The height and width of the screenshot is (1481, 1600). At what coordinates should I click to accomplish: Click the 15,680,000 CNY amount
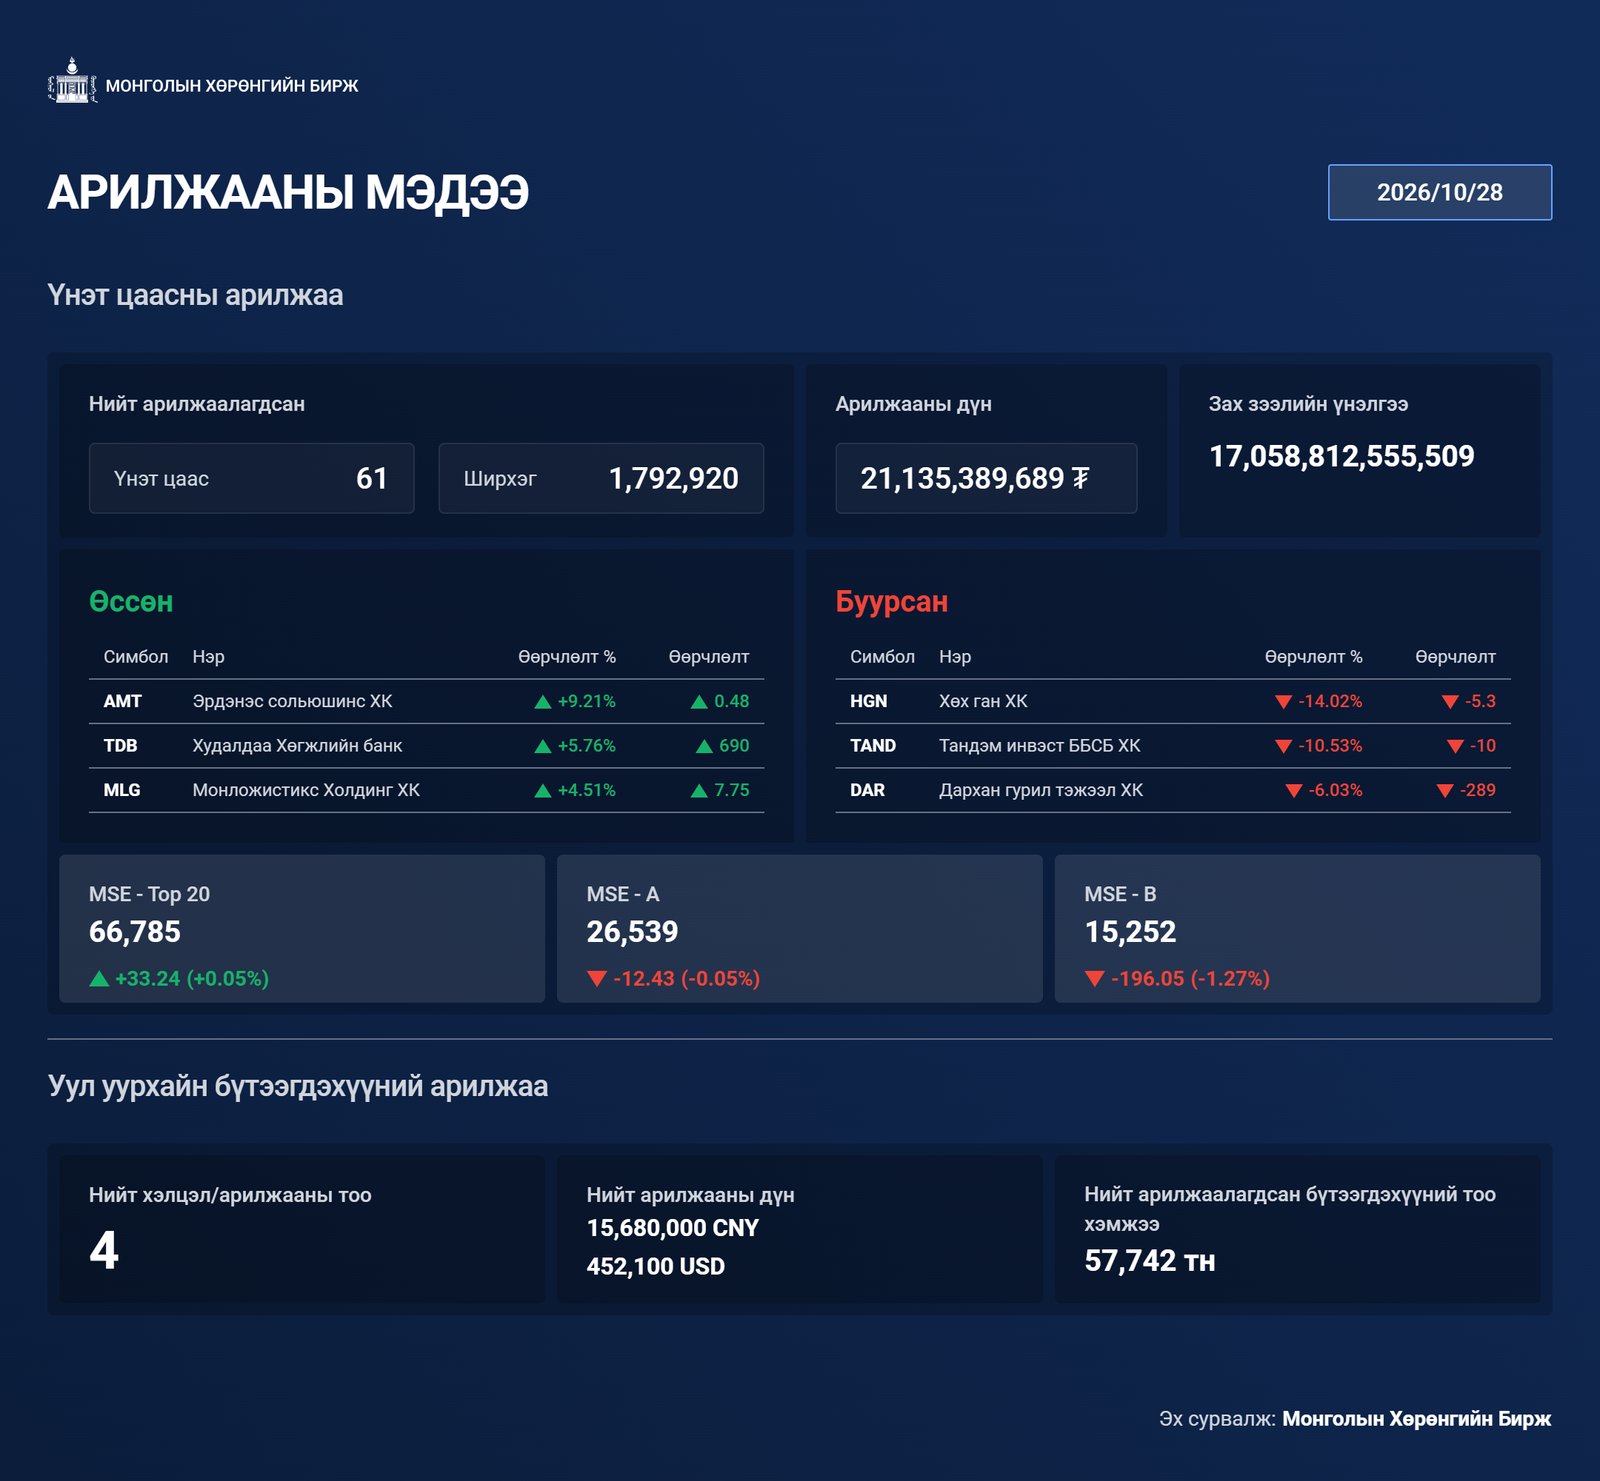coord(672,1228)
